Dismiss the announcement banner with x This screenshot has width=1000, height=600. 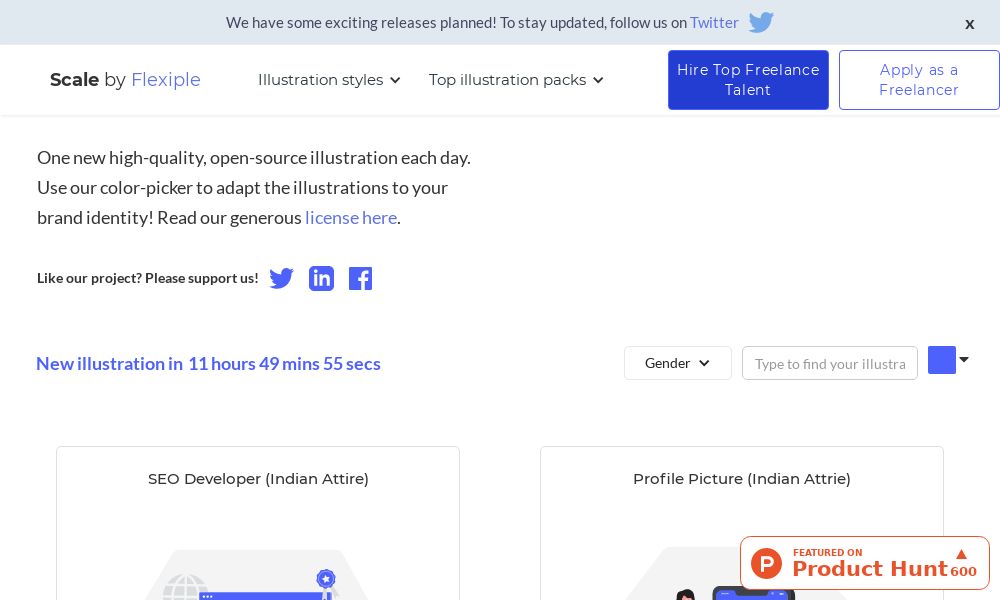[969, 24]
